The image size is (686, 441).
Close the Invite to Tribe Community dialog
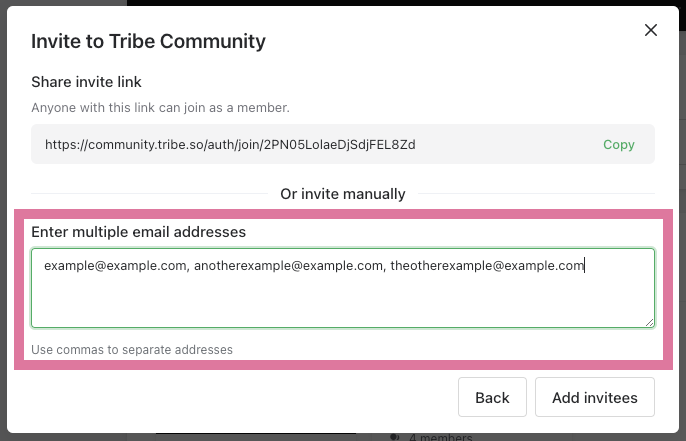point(651,30)
